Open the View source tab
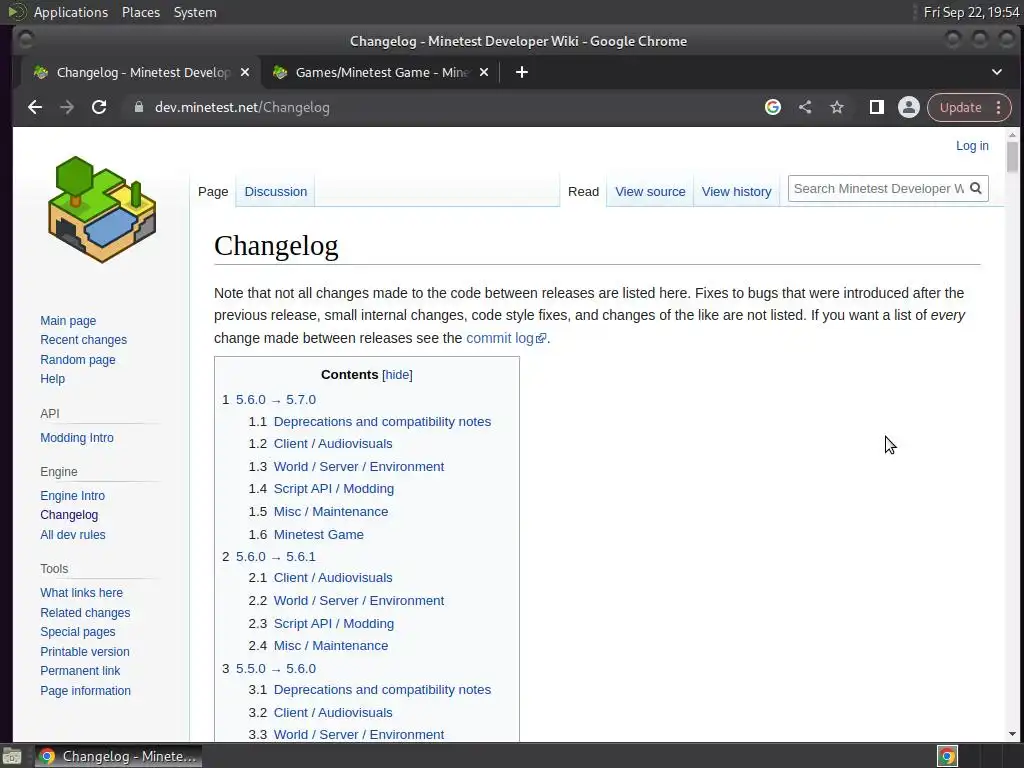Viewport: 1024px width, 768px height. coord(650,191)
